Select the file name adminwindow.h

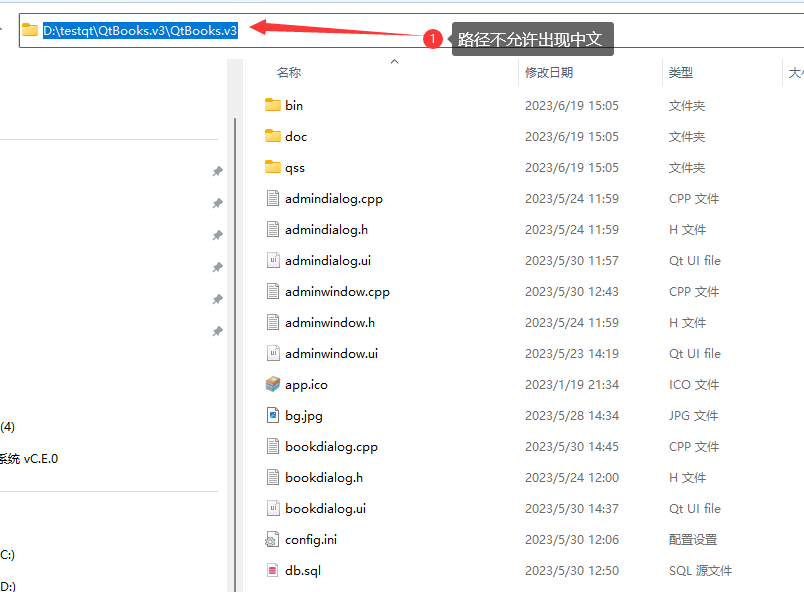[x=330, y=322]
